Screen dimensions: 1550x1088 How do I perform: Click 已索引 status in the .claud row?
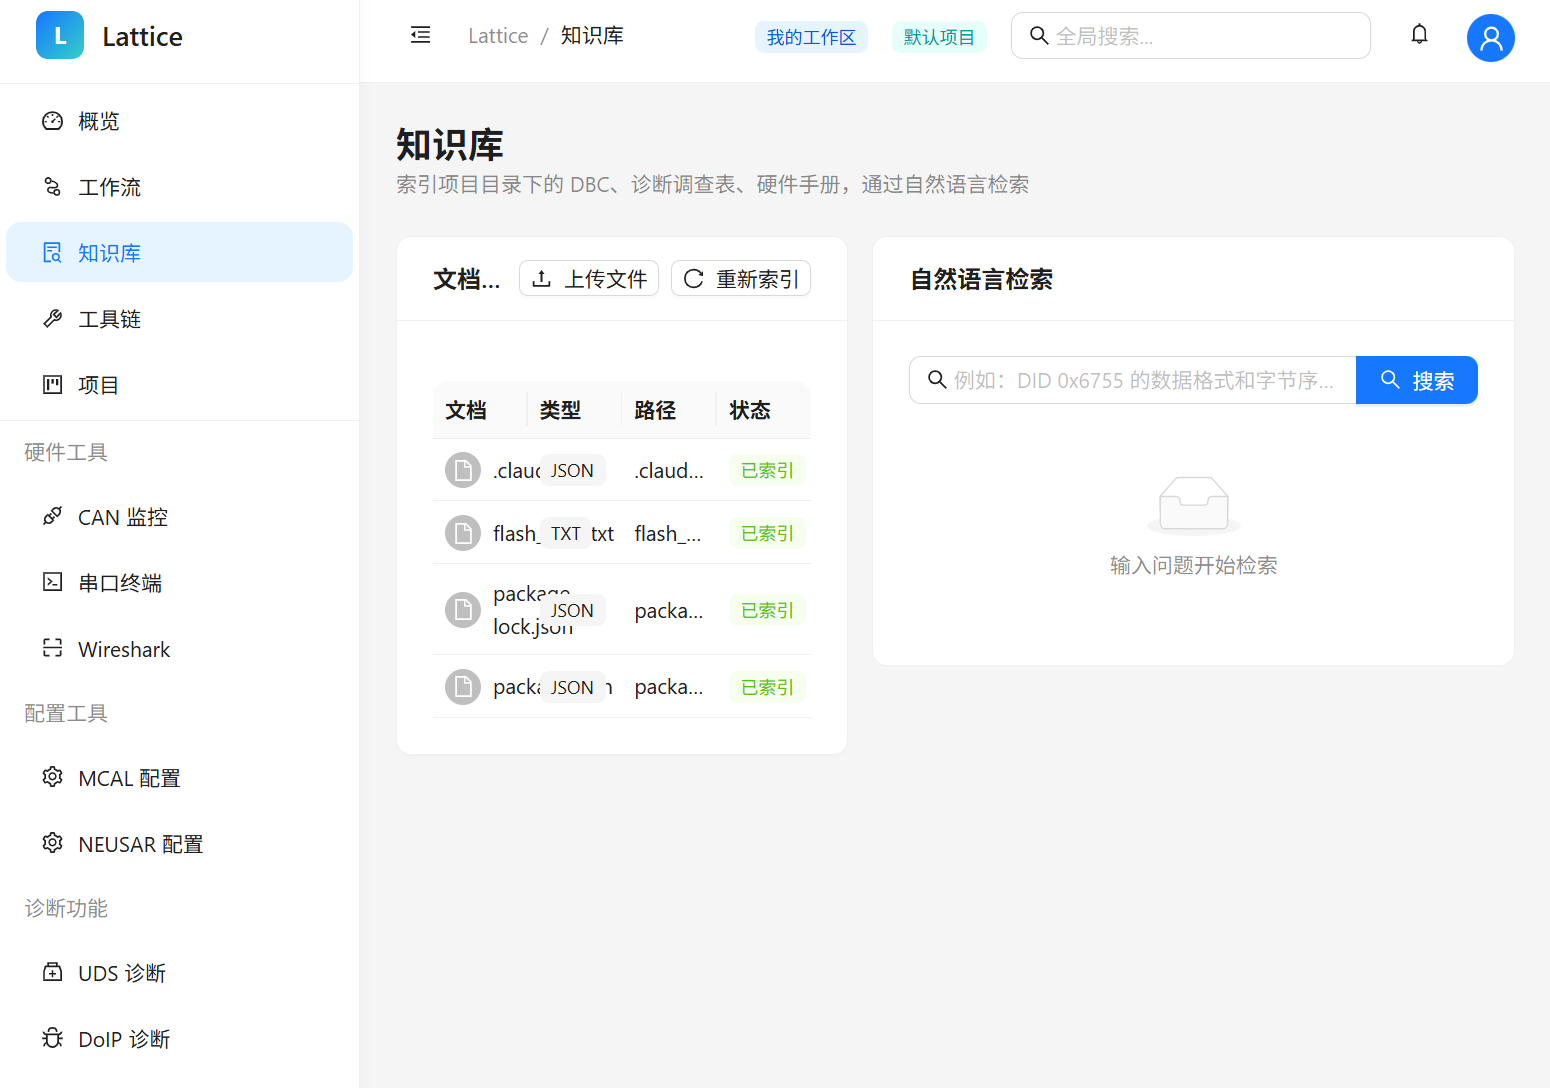767,470
